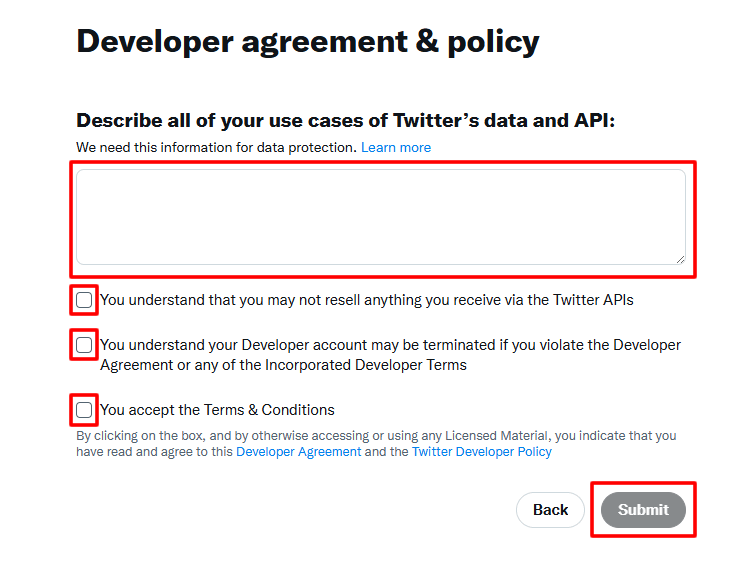Check the 'may not resell' checkbox
The image size is (747, 571).
click(84, 300)
